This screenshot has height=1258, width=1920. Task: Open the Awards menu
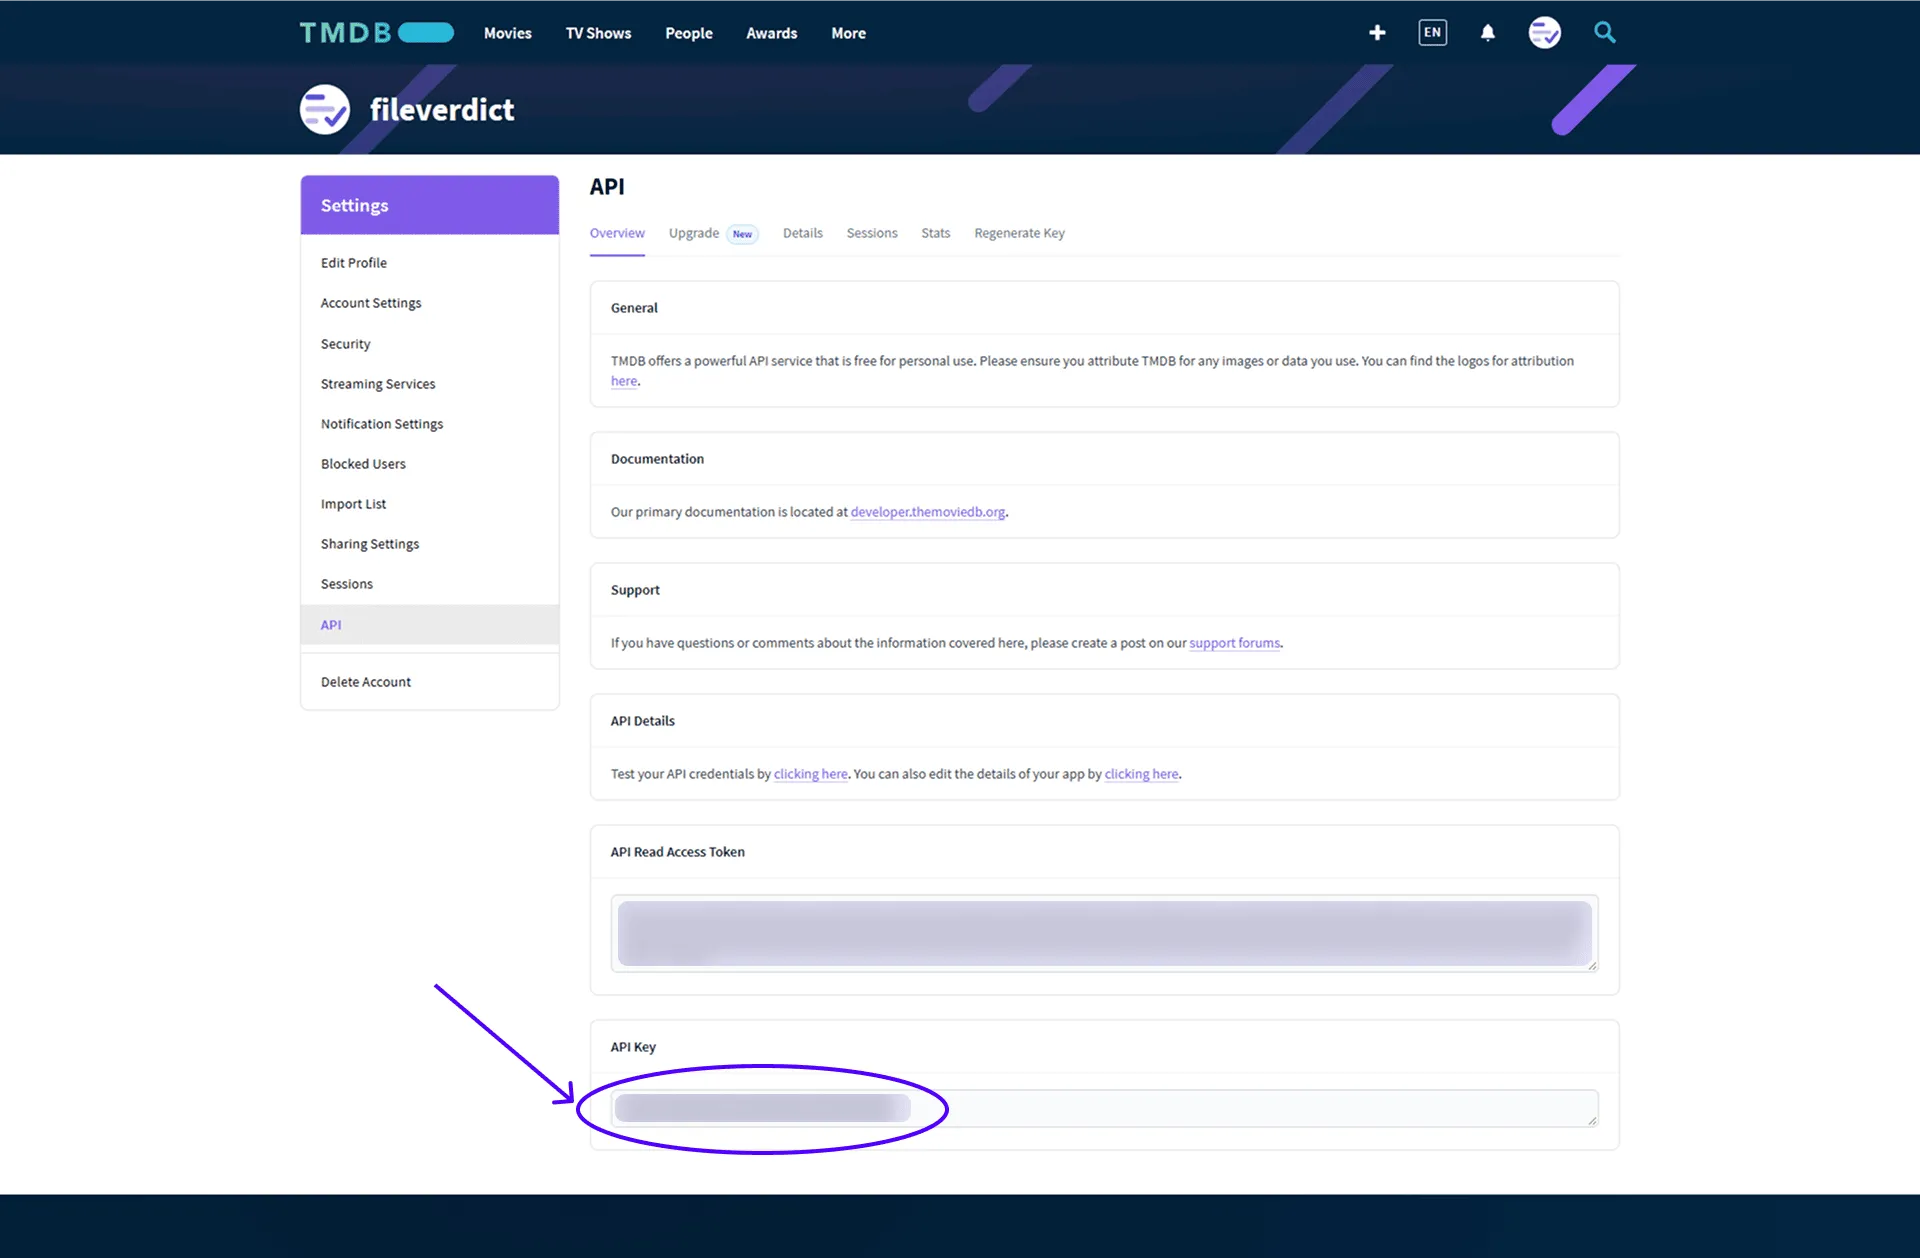coord(771,33)
